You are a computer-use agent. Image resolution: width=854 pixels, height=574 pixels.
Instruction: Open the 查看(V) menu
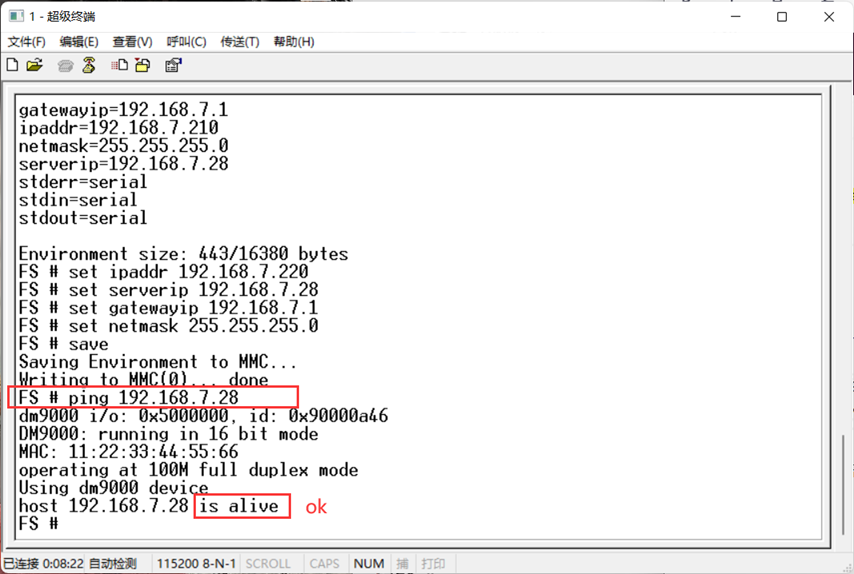[132, 42]
